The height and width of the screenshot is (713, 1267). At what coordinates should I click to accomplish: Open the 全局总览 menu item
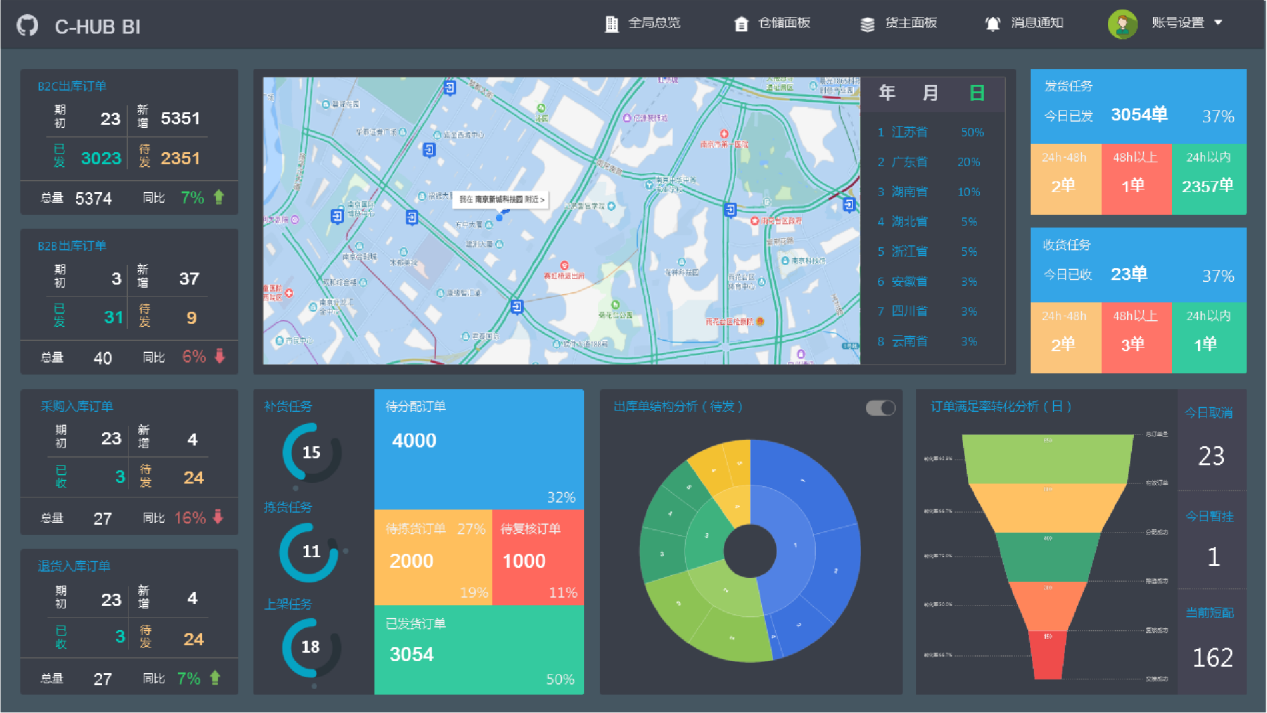[x=654, y=24]
